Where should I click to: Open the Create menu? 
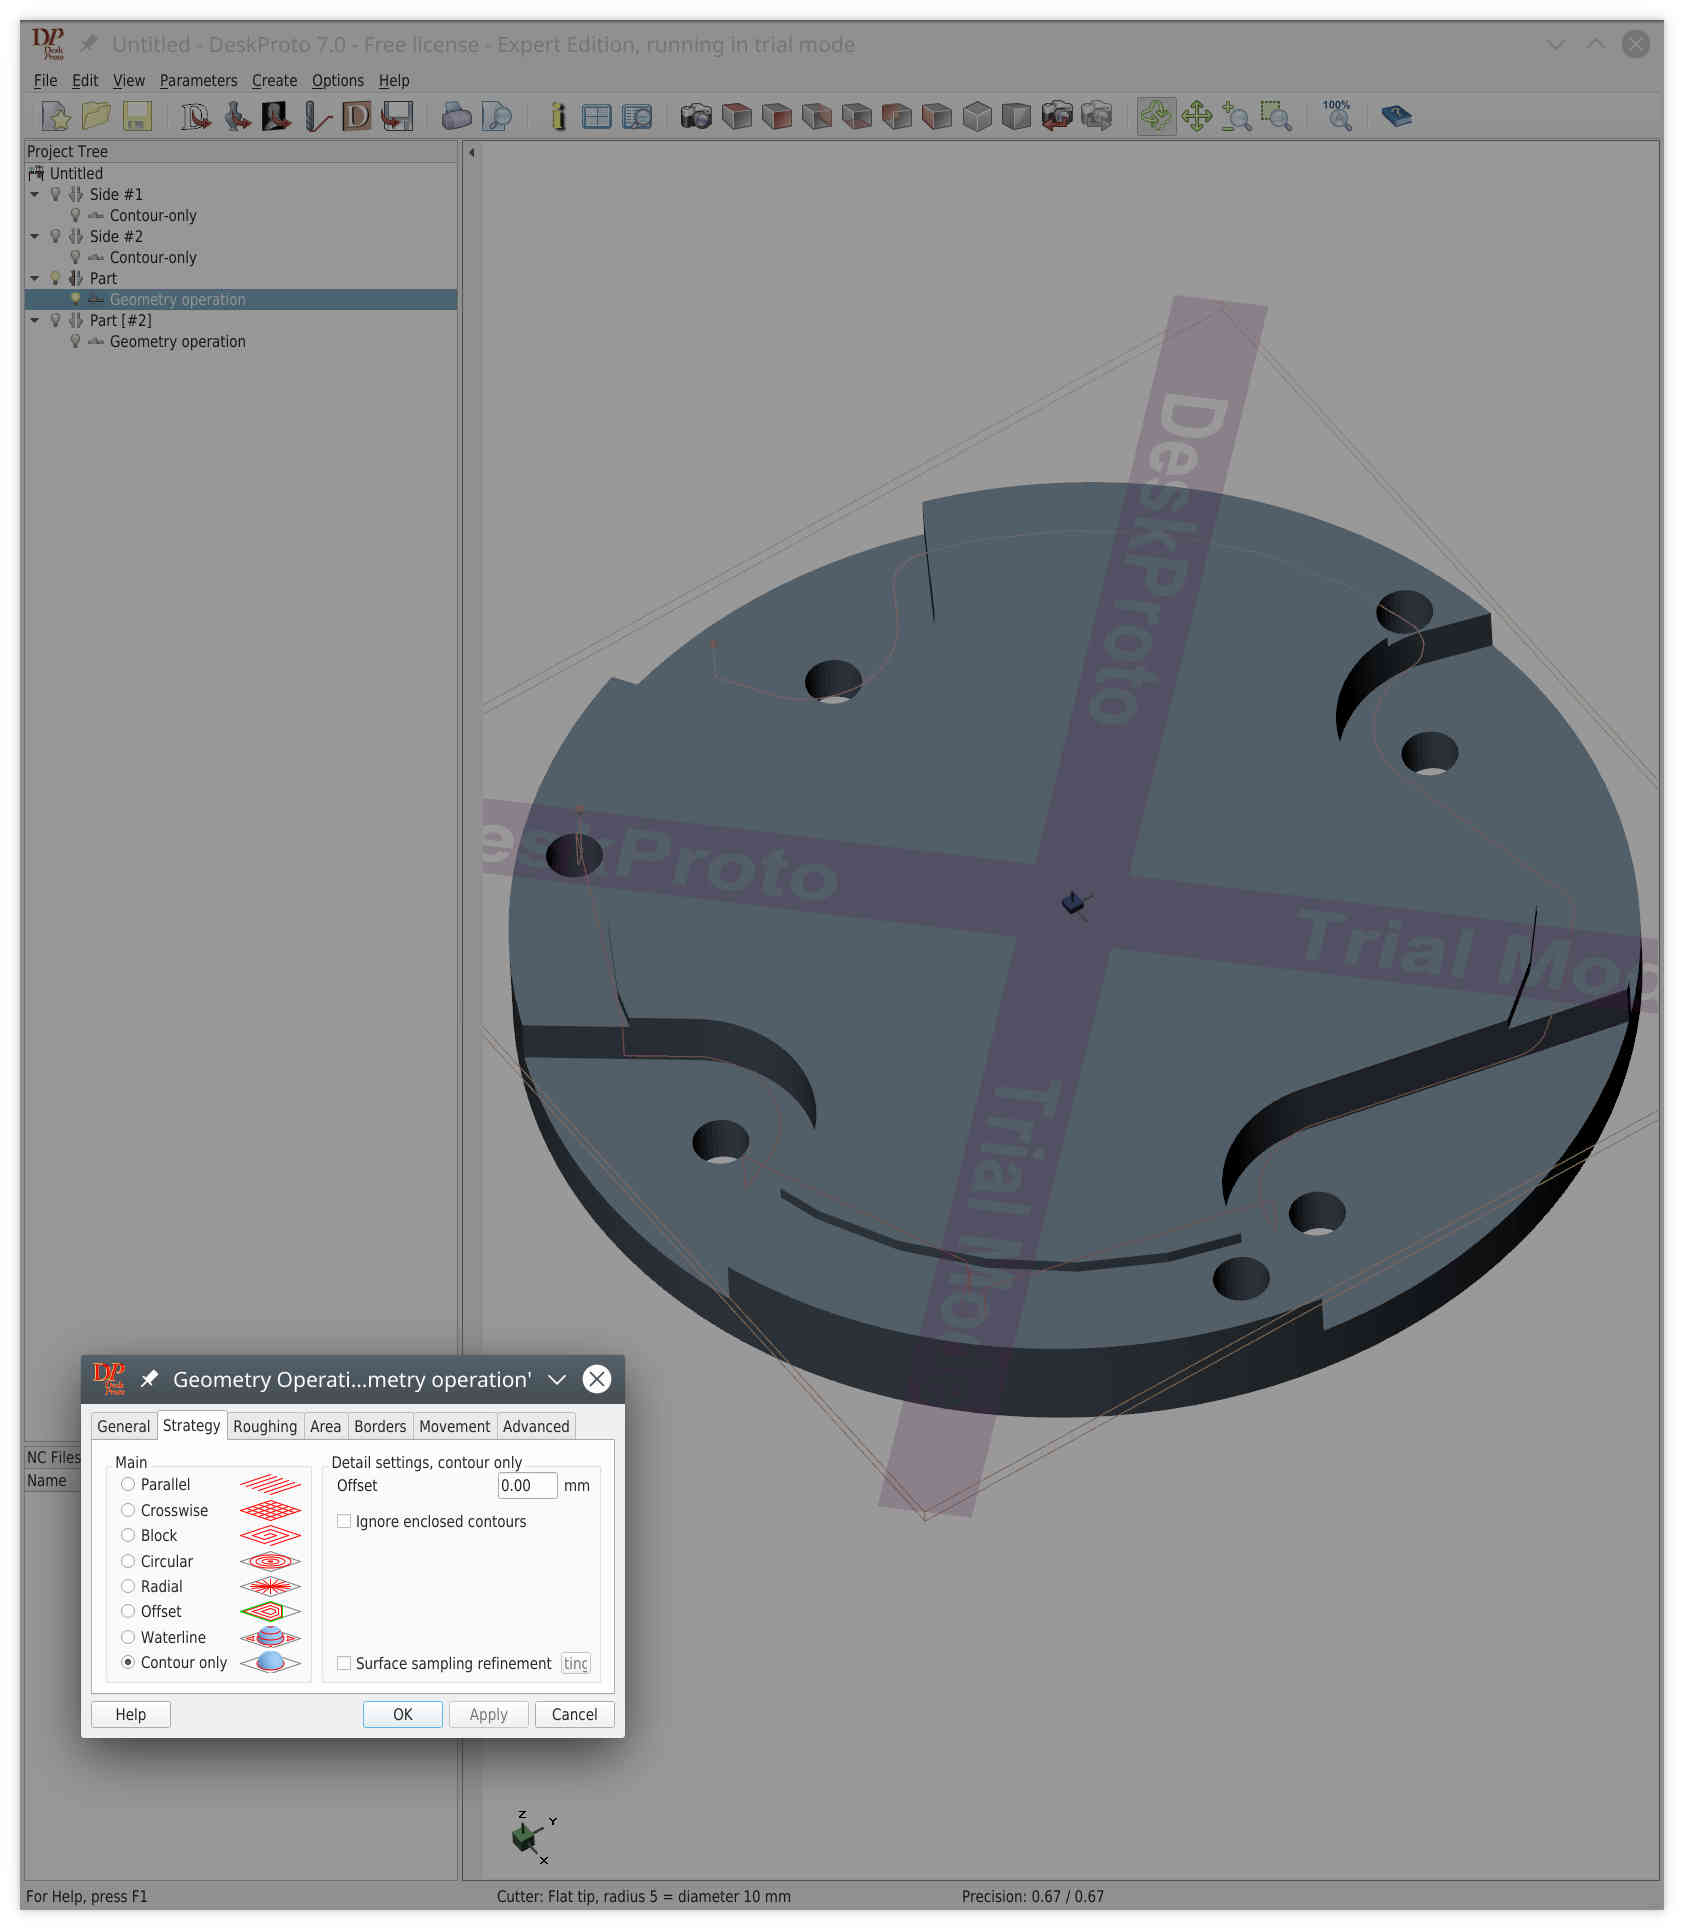point(274,80)
